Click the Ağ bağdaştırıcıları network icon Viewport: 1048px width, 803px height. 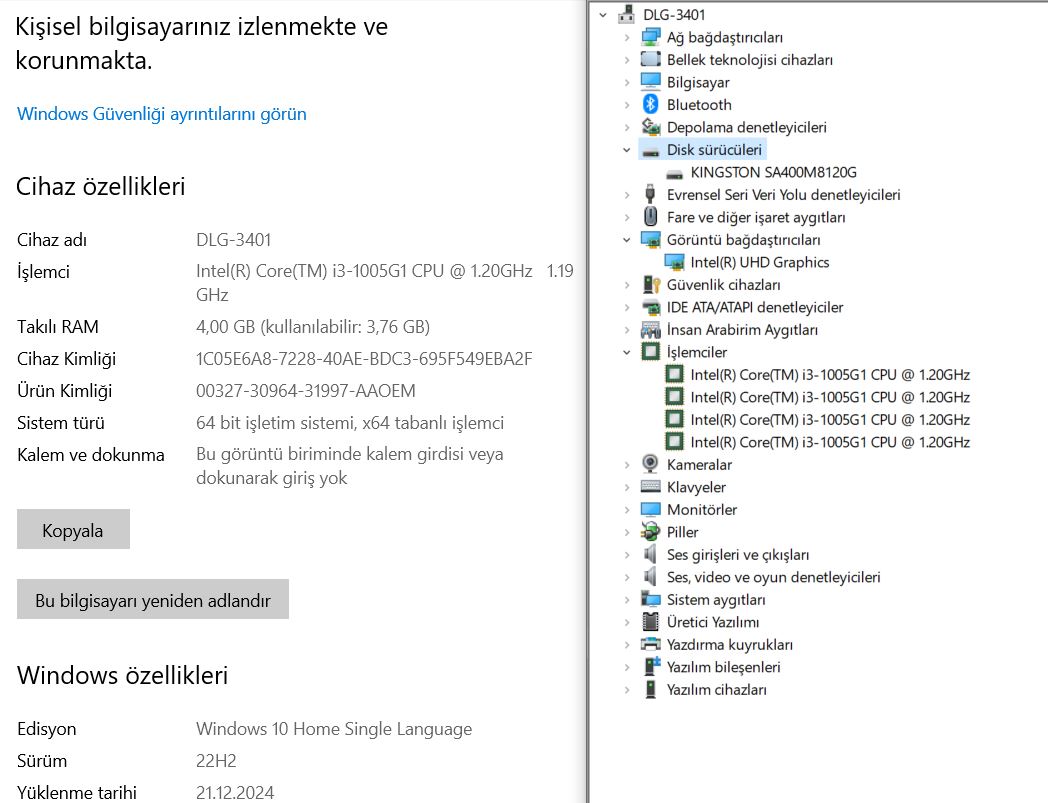pos(650,37)
